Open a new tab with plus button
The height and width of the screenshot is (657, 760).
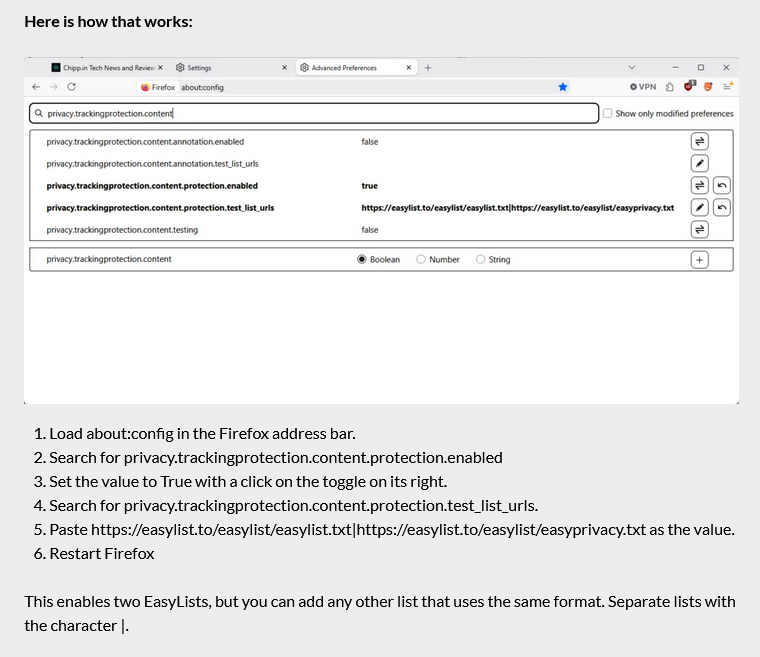tap(428, 68)
